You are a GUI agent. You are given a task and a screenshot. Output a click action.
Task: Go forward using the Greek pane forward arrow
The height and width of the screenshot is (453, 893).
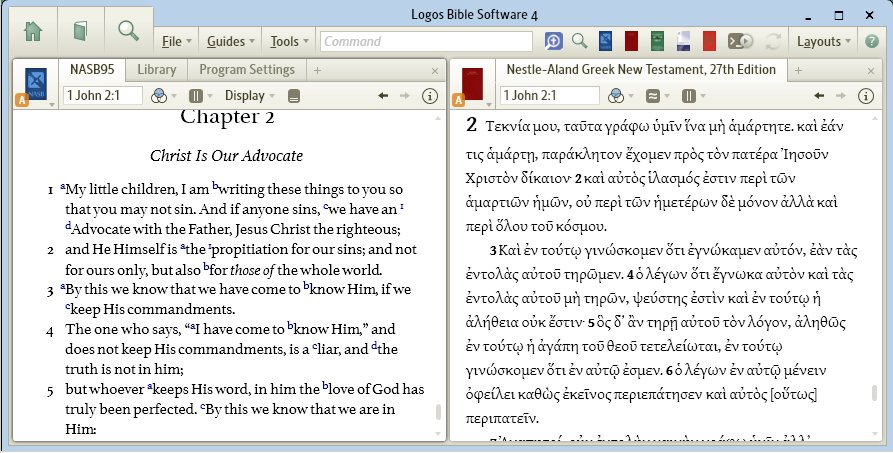click(x=841, y=96)
